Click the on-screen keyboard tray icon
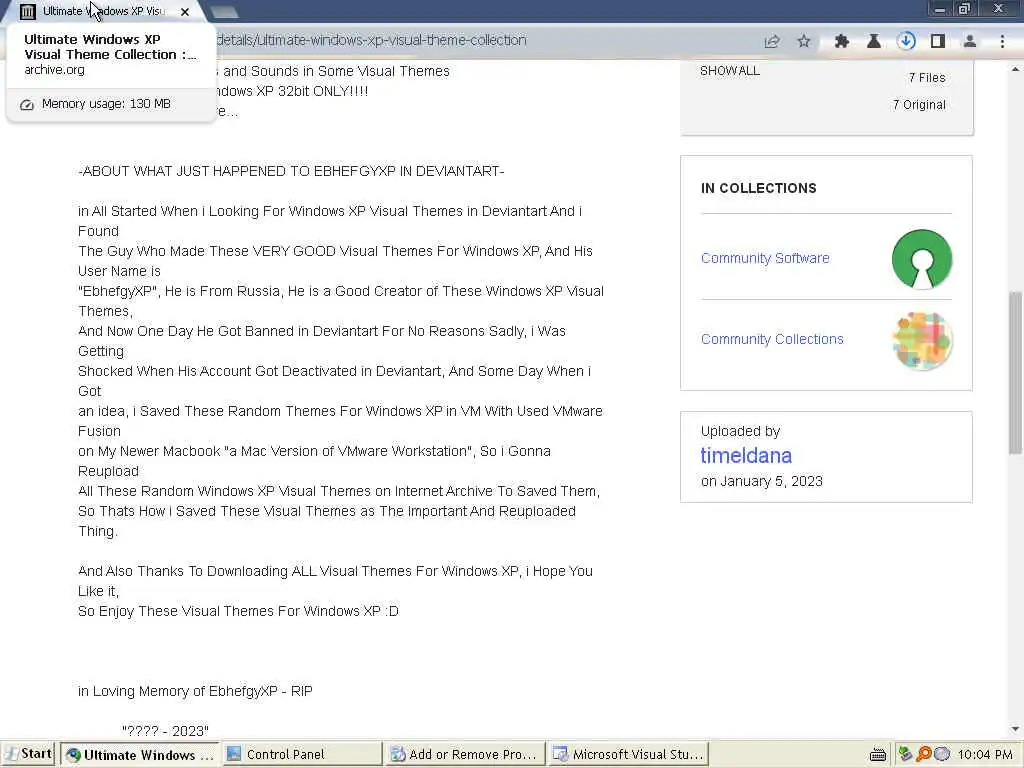Viewport: 1024px width, 768px height. (878, 755)
